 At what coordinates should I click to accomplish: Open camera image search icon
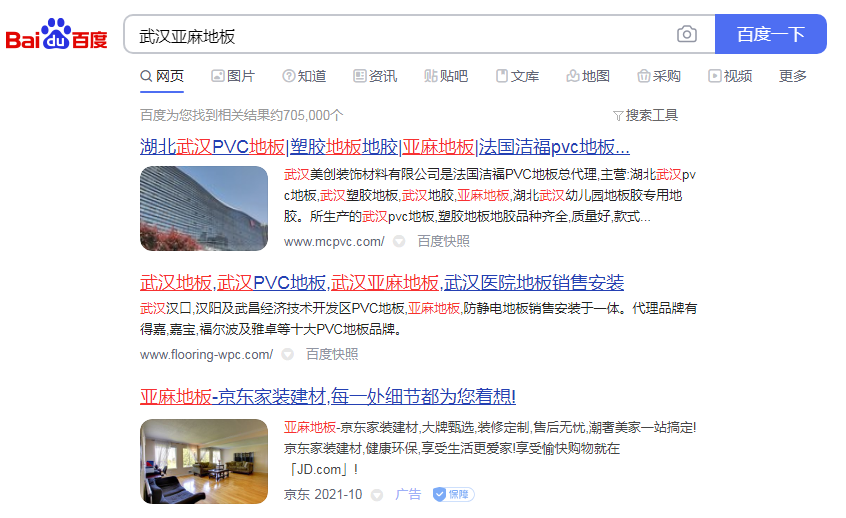point(686,34)
